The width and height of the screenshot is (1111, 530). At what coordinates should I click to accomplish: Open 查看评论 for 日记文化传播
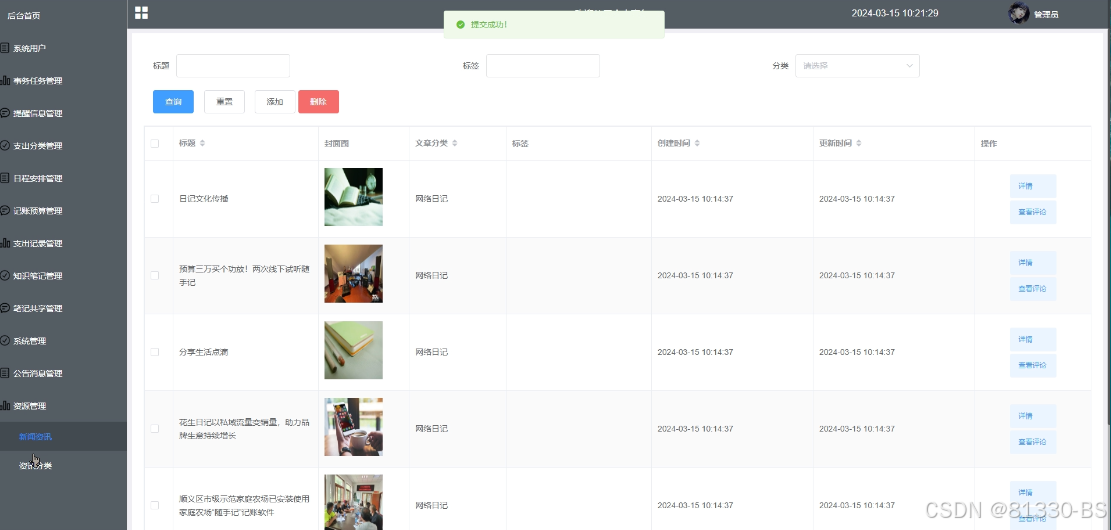1032,212
